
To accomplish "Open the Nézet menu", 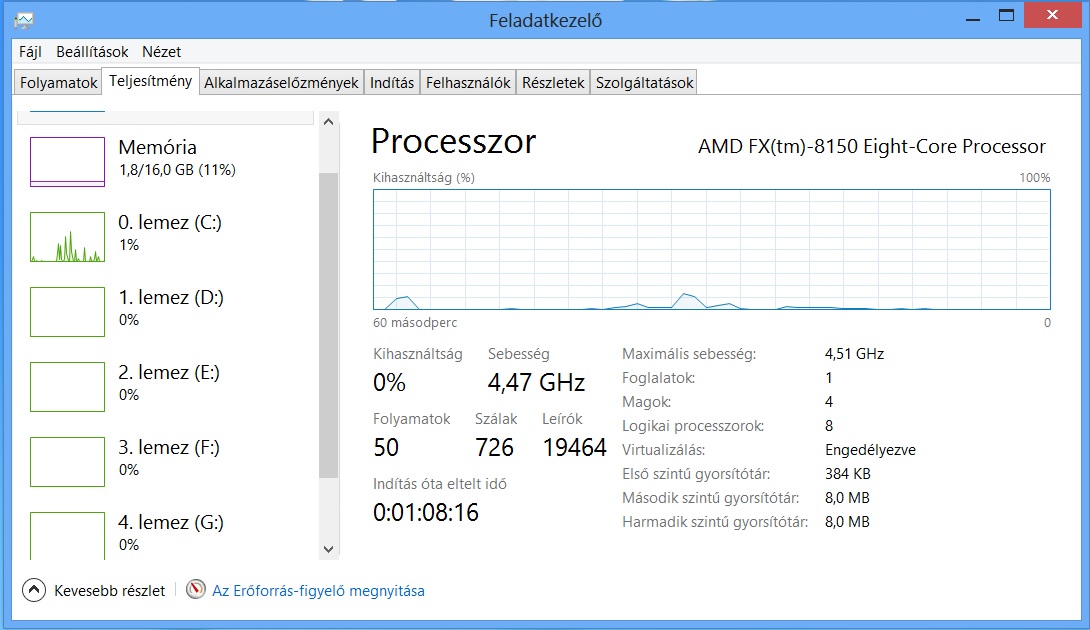I will tap(161, 51).
